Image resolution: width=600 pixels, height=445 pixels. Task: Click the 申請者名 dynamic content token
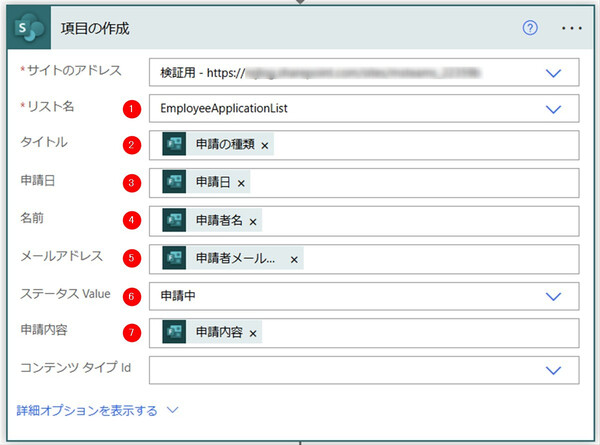[212, 220]
